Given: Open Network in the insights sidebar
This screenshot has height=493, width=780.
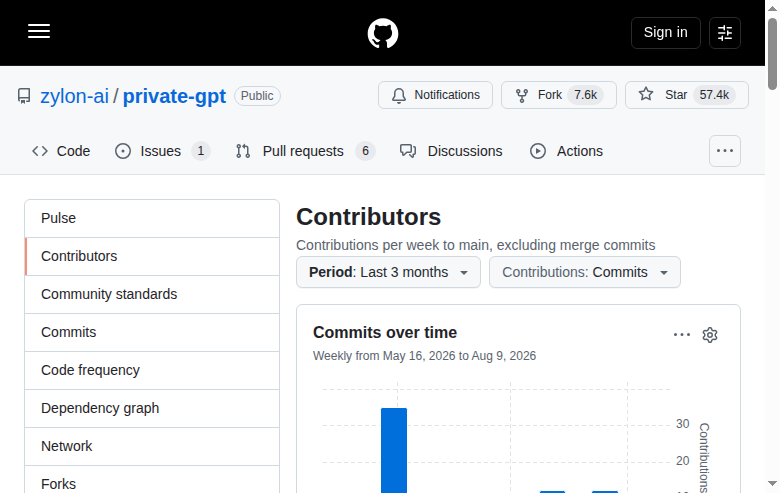Looking at the screenshot, I should [x=152, y=446].
